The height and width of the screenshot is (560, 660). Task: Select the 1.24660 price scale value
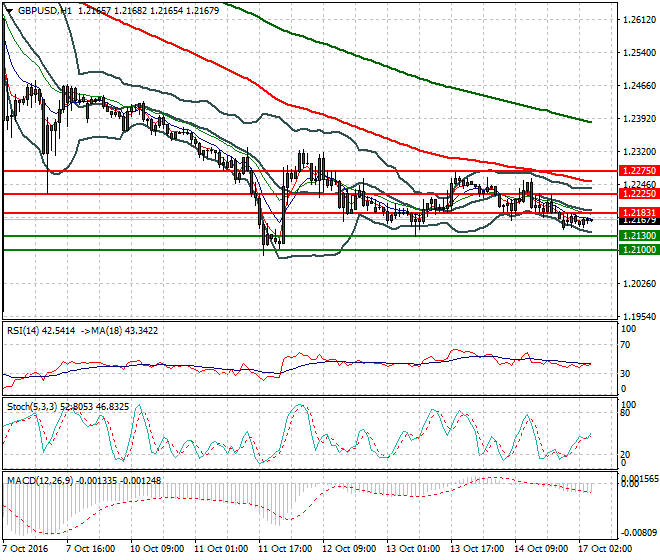coord(639,86)
